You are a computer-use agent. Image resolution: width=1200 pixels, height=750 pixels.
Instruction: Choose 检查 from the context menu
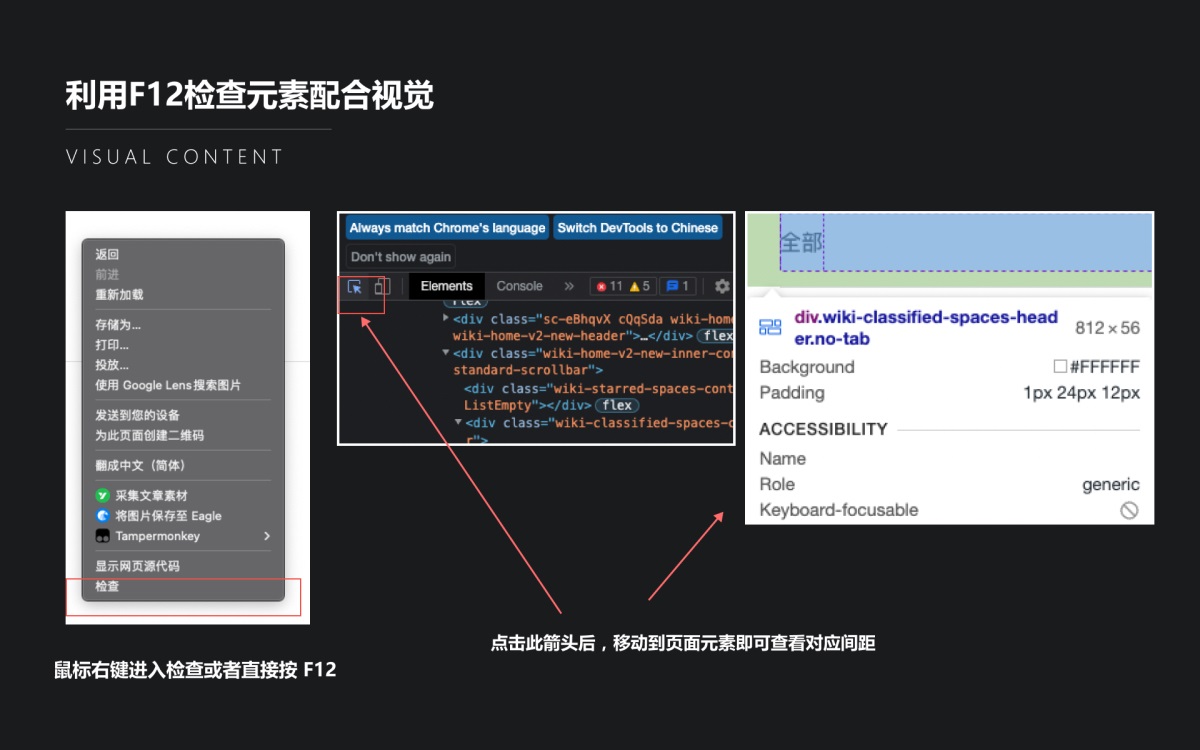pyautogui.click(x=107, y=587)
